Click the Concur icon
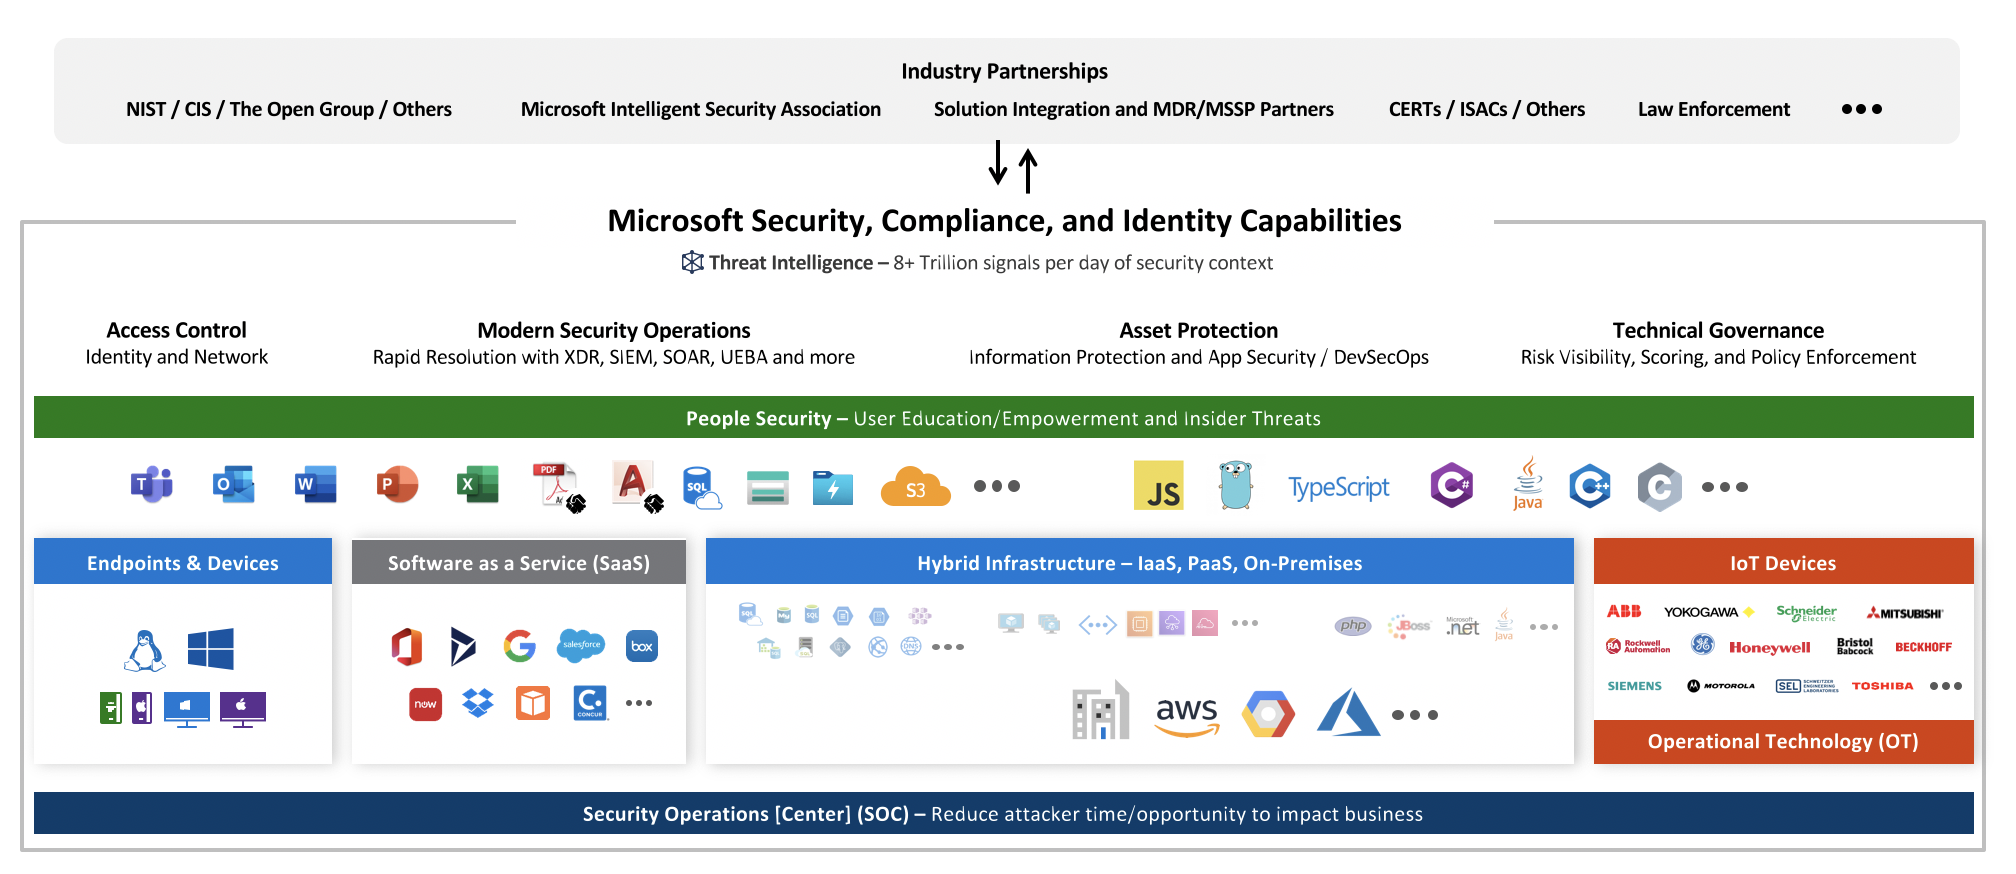2016x874 pixels. 591,703
